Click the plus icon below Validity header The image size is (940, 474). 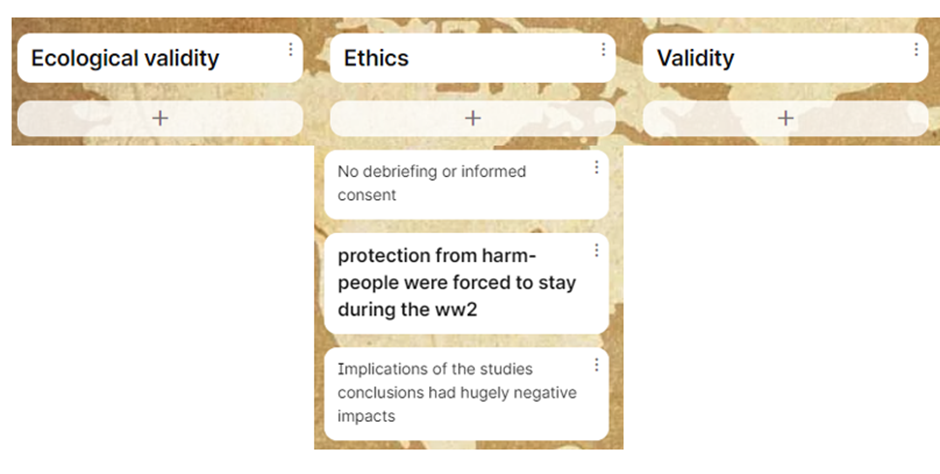click(786, 118)
